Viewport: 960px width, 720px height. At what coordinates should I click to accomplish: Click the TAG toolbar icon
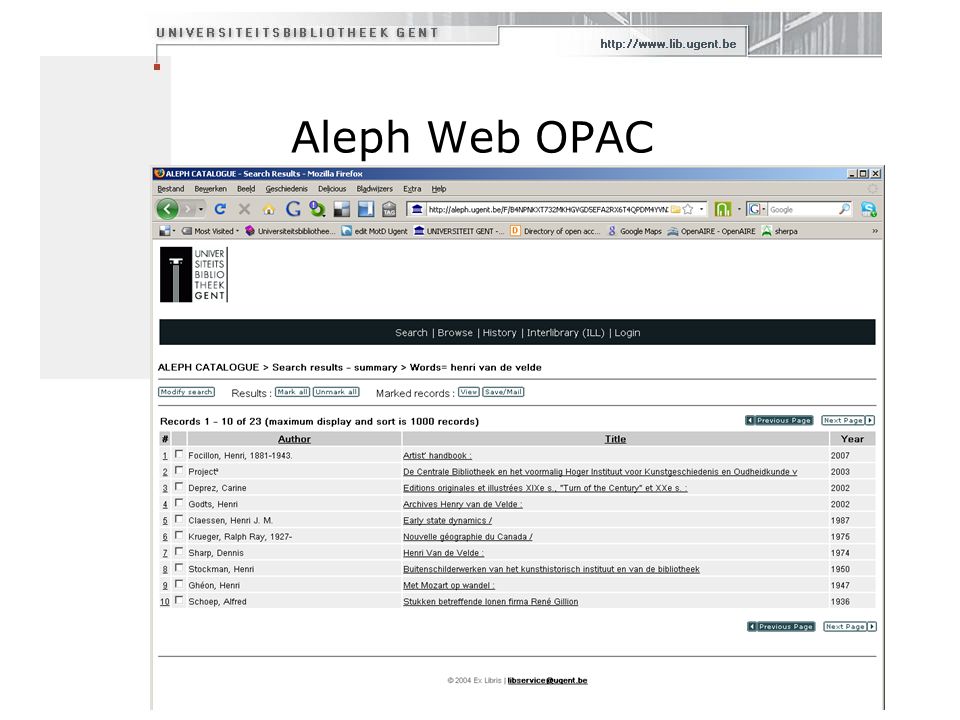coord(389,210)
